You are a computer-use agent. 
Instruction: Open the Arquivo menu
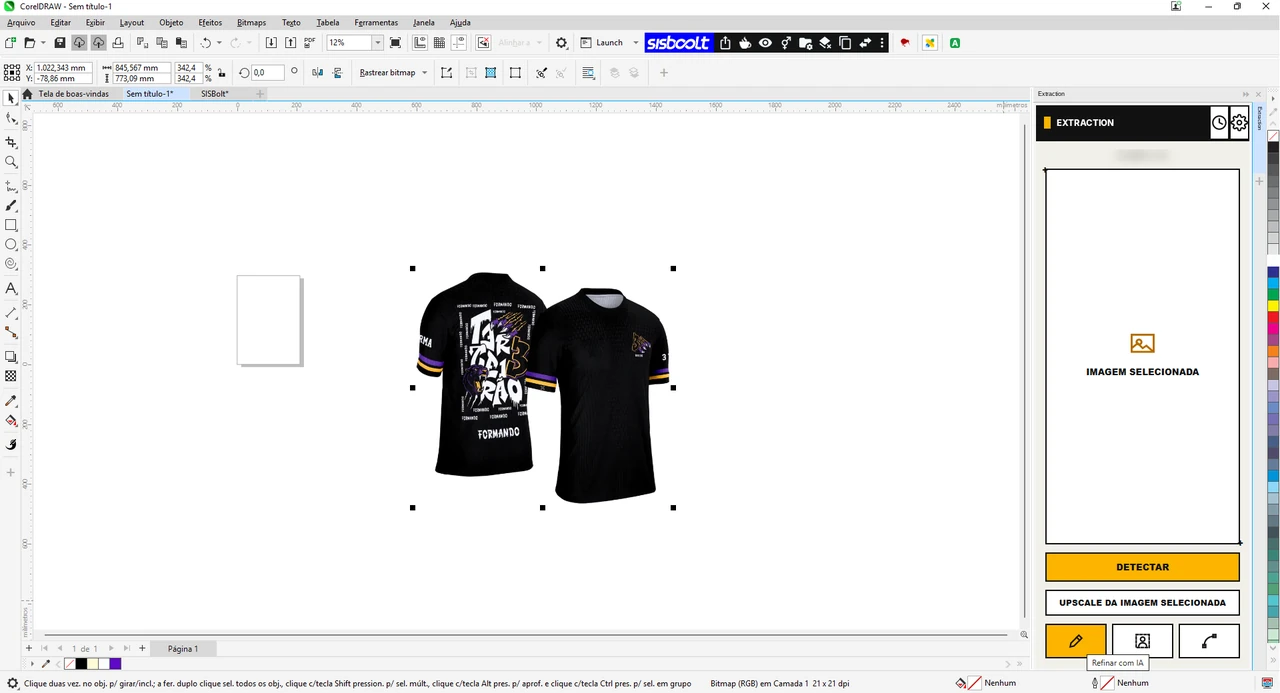point(21,22)
